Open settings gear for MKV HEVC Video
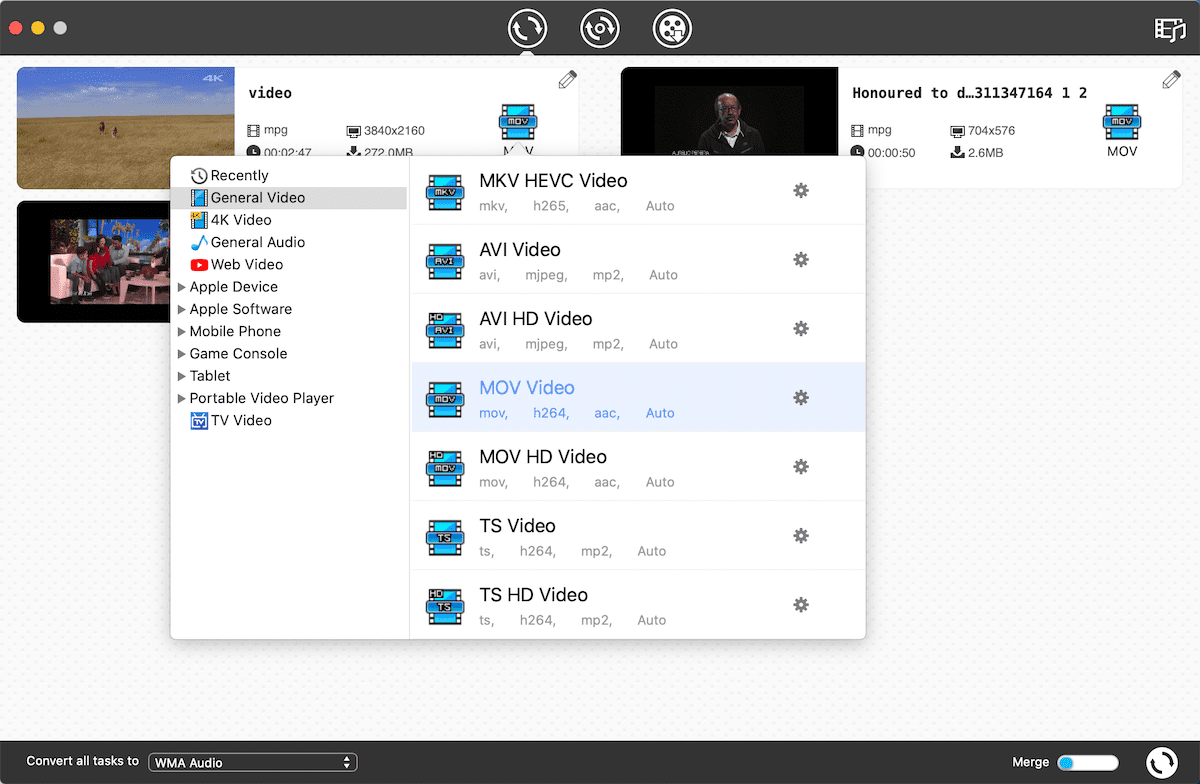1200x784 pixels. tap(800, 190)
